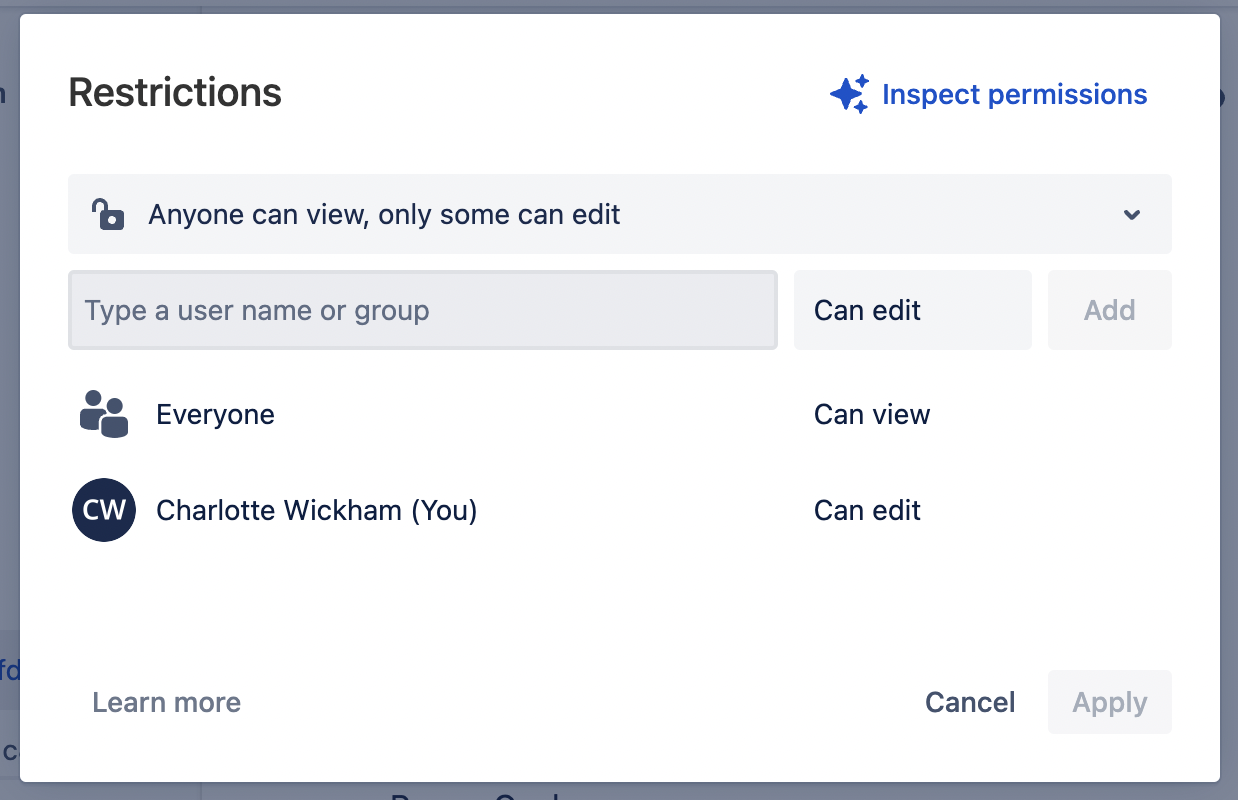
Task: Open the 'Anyone can view, only some can edit' dropdown
Action: [x=619, y=214]
